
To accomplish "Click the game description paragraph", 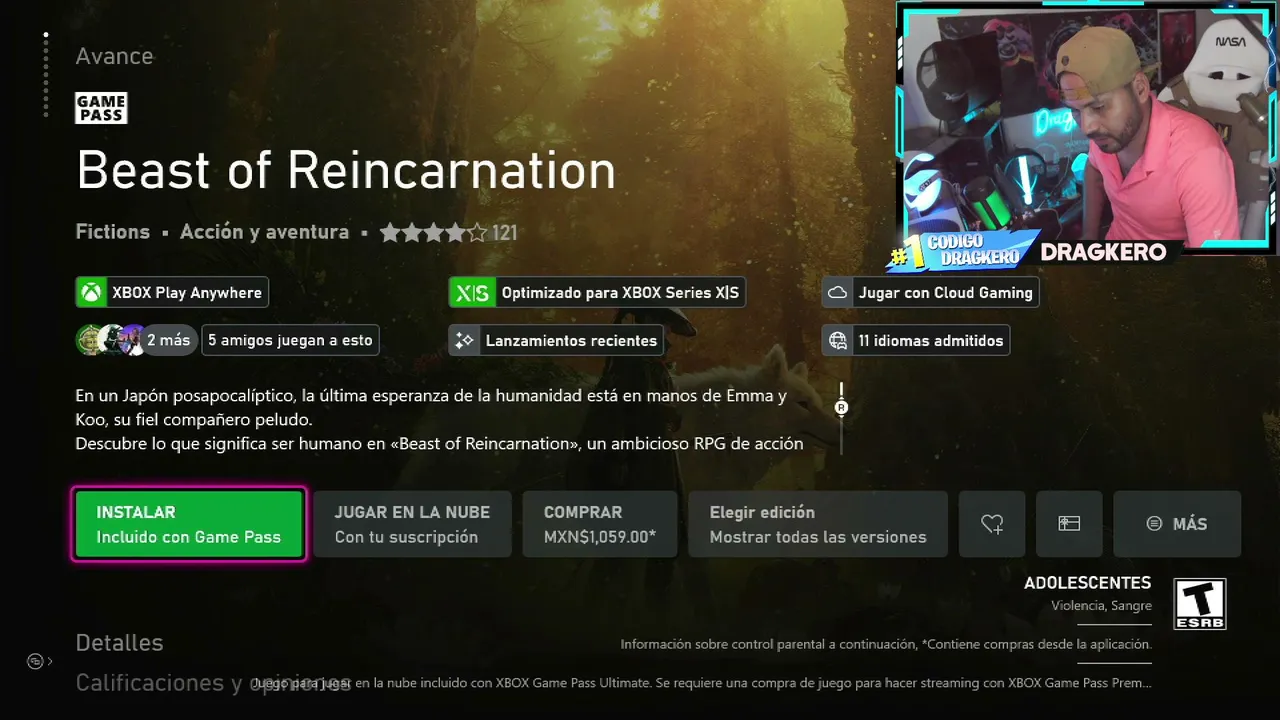I will click(440, 419).
